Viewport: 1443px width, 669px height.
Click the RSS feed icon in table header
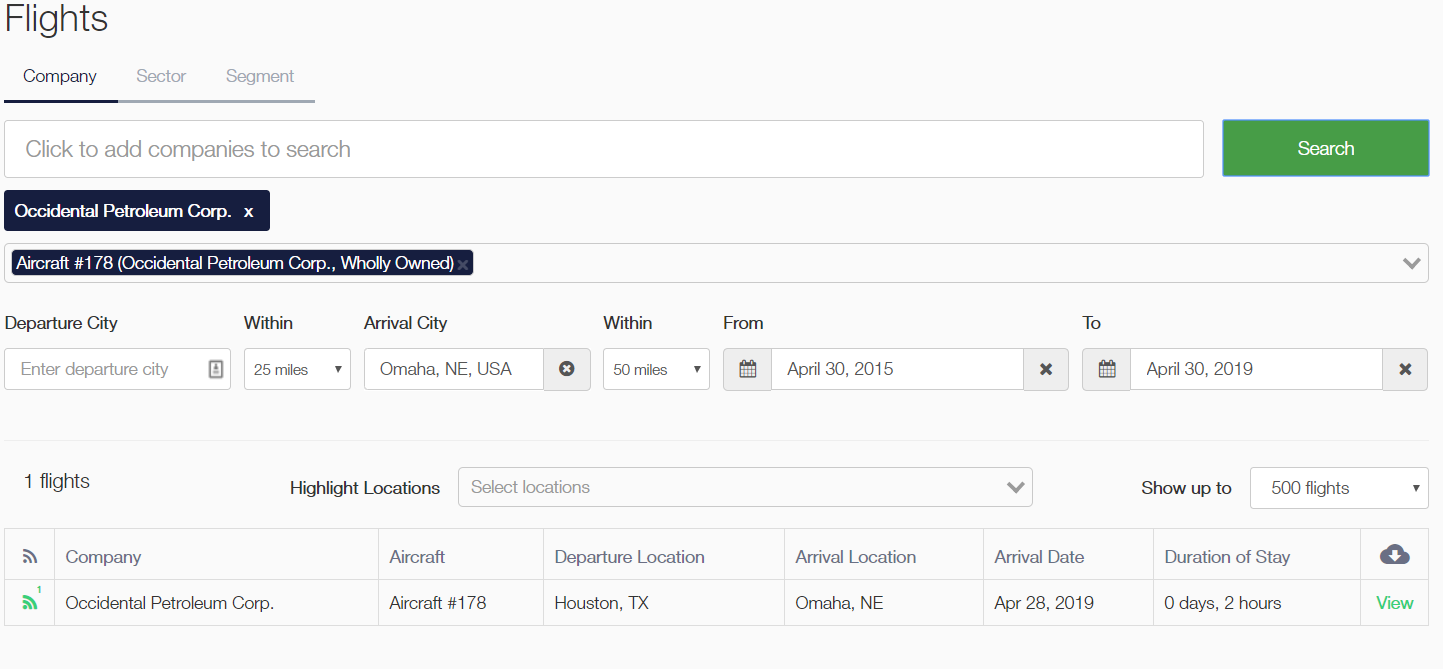tap(30, 557)
